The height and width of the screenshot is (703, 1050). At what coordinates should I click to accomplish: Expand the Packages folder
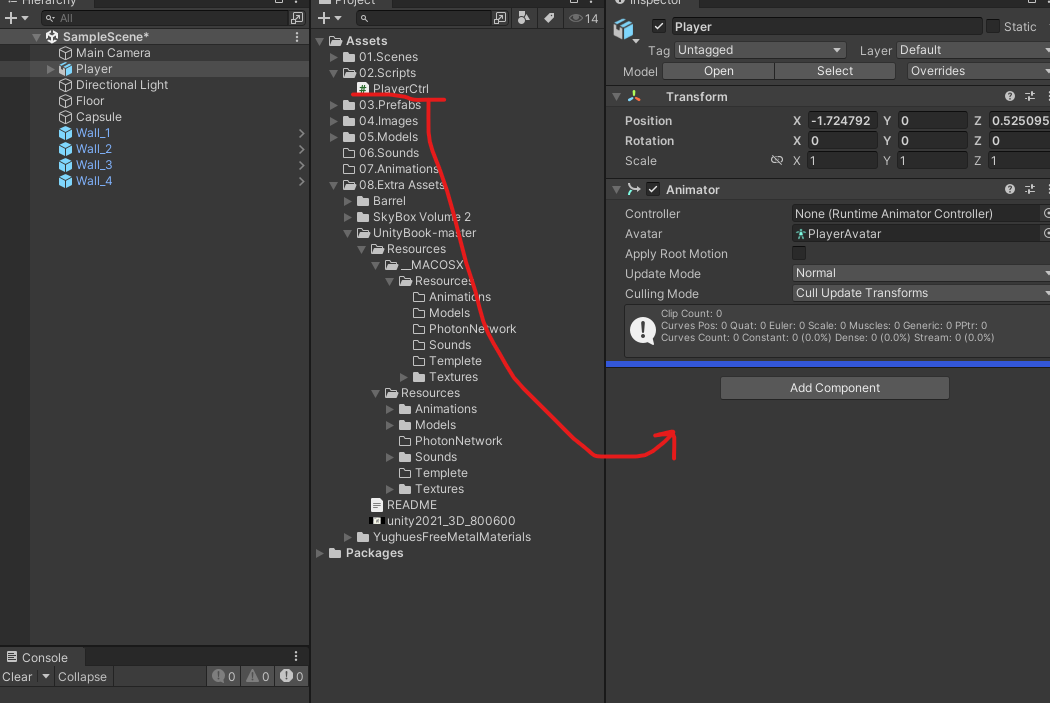point(320,553)
